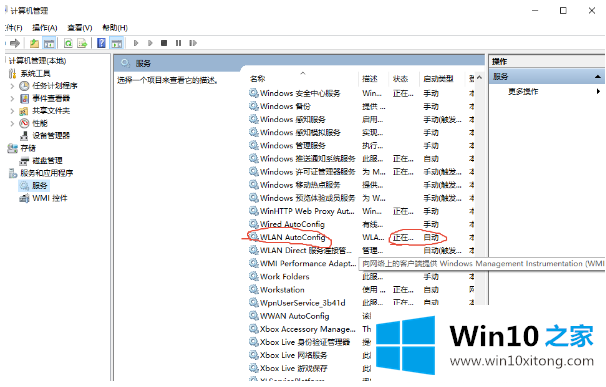The image size is (606, 387).
Task: Select 服务和应用程序 tree node
Action: coord(47,173)
